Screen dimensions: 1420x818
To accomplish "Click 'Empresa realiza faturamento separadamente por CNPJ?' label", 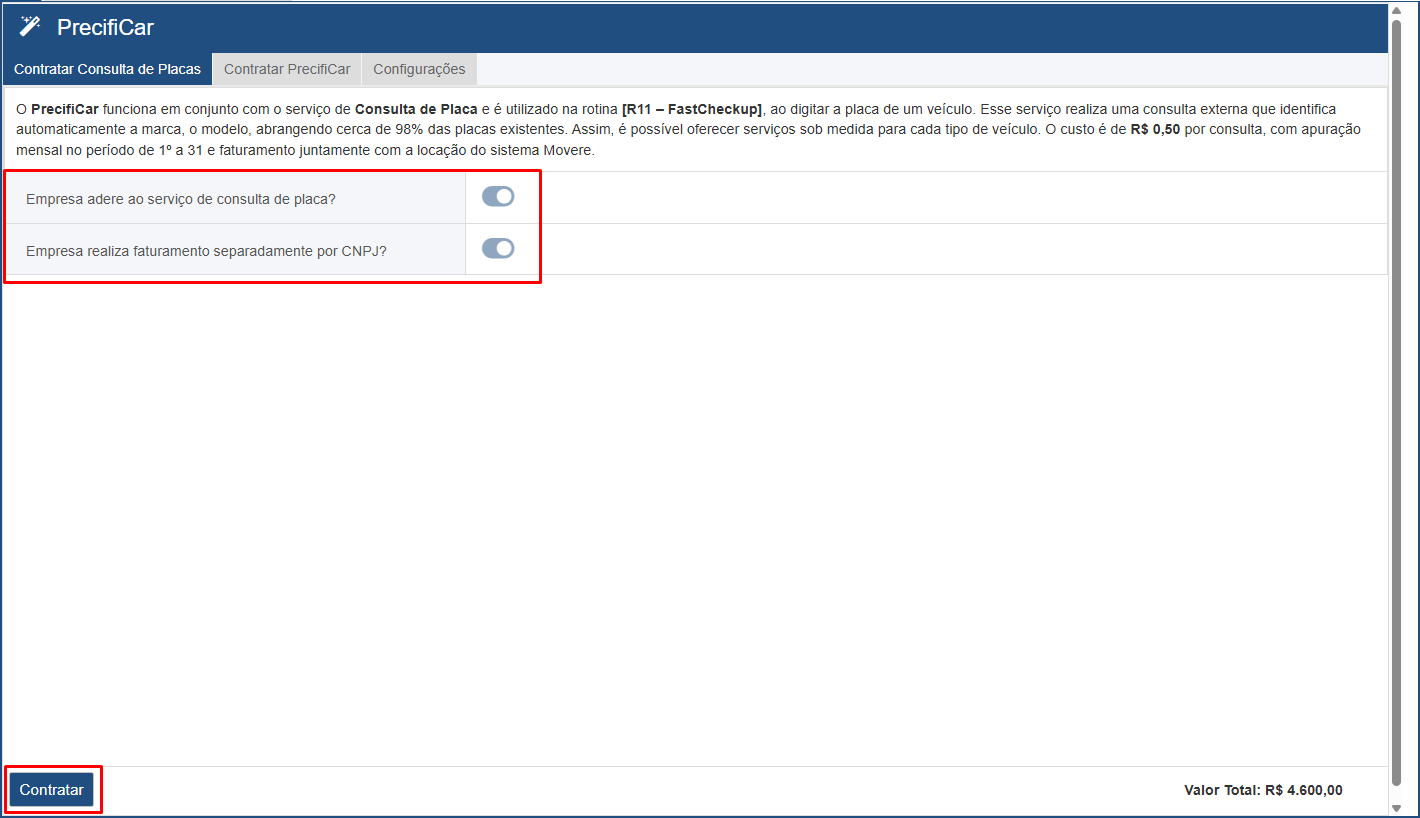I will pos(206,251).
